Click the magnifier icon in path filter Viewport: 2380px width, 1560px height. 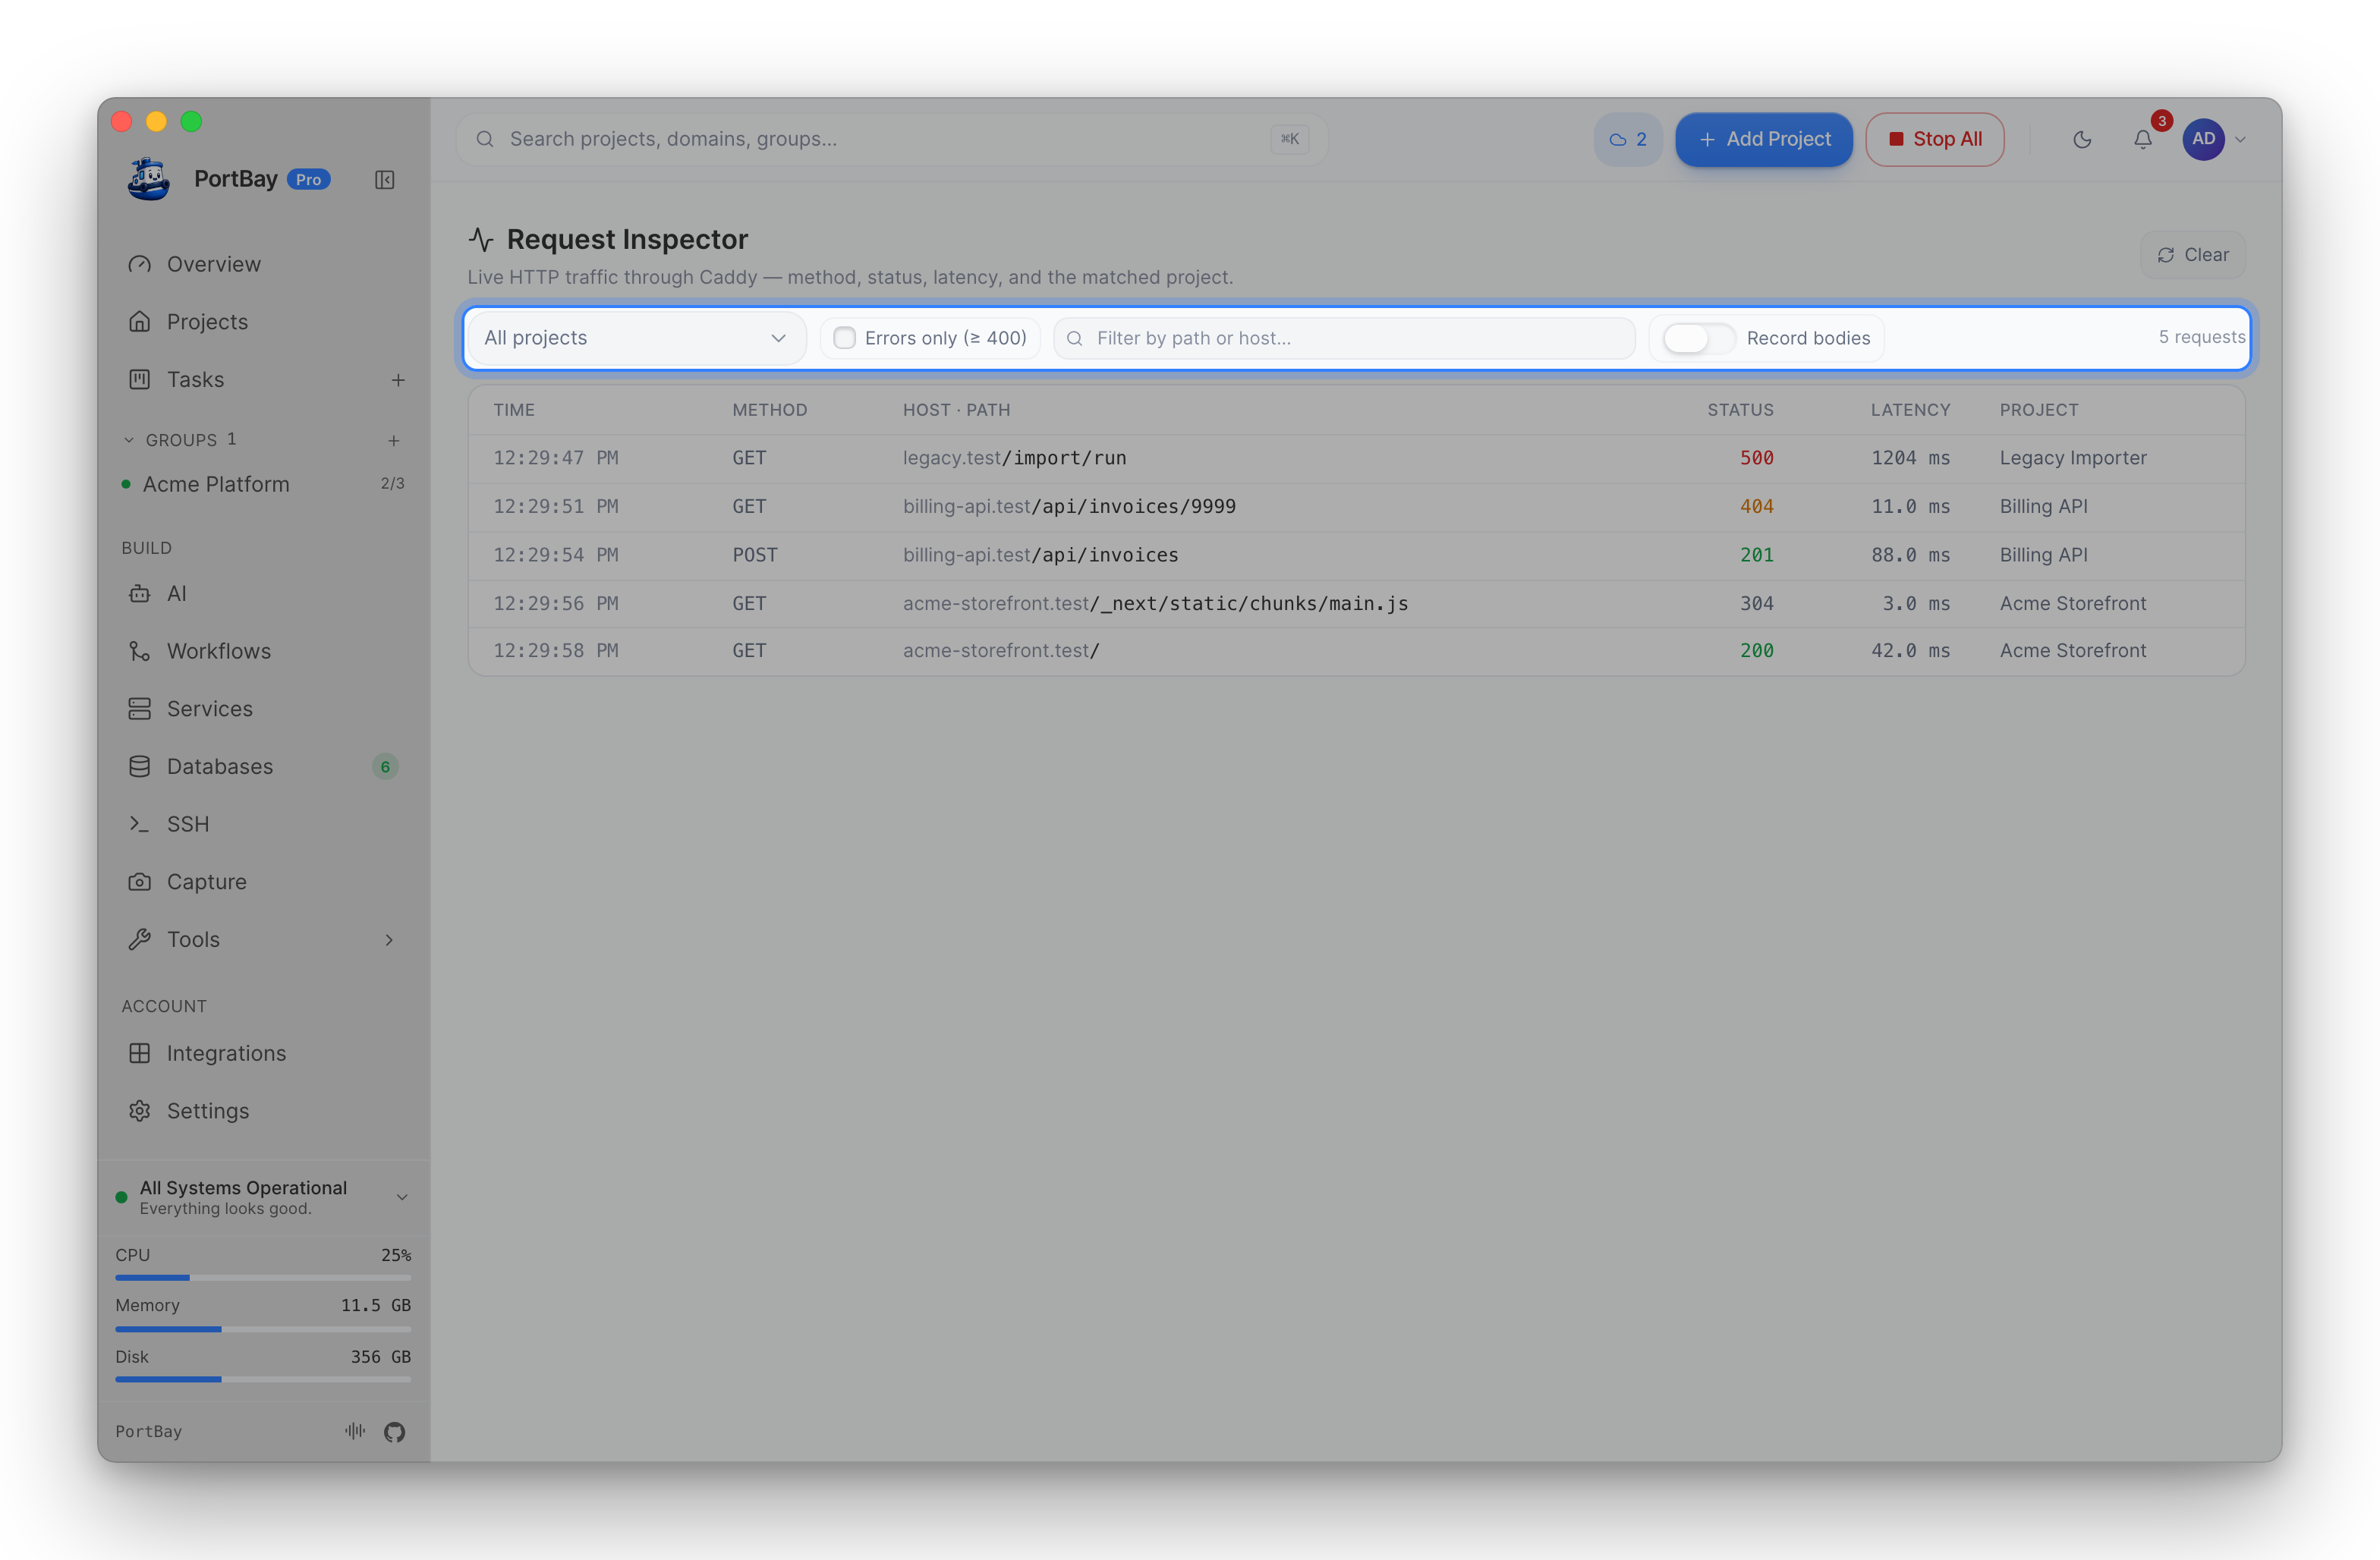coord(1075,339)
